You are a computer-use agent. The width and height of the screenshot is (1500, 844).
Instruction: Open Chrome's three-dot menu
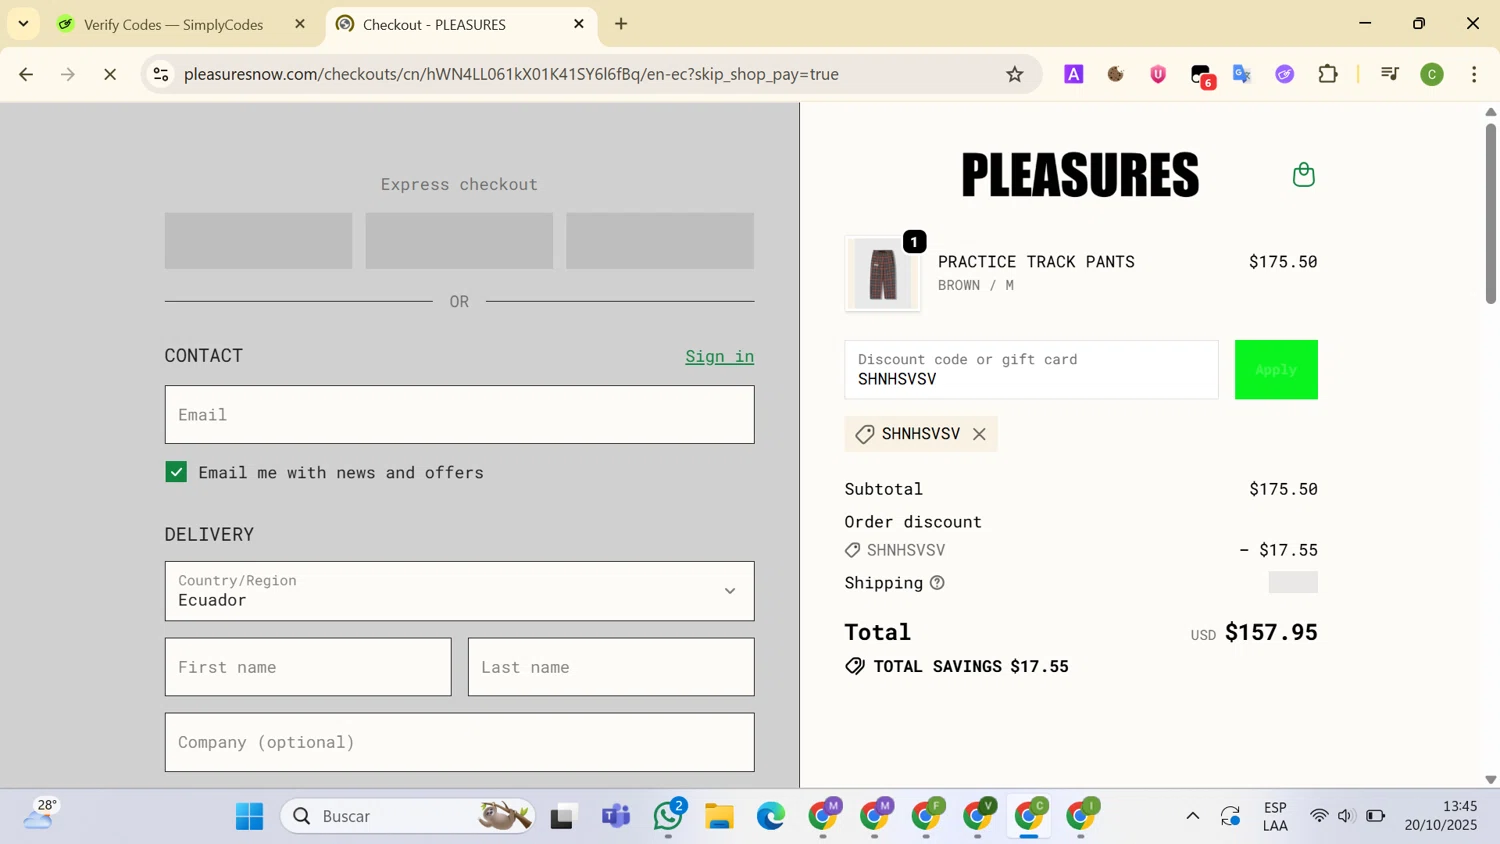(x=1474, y=74)
